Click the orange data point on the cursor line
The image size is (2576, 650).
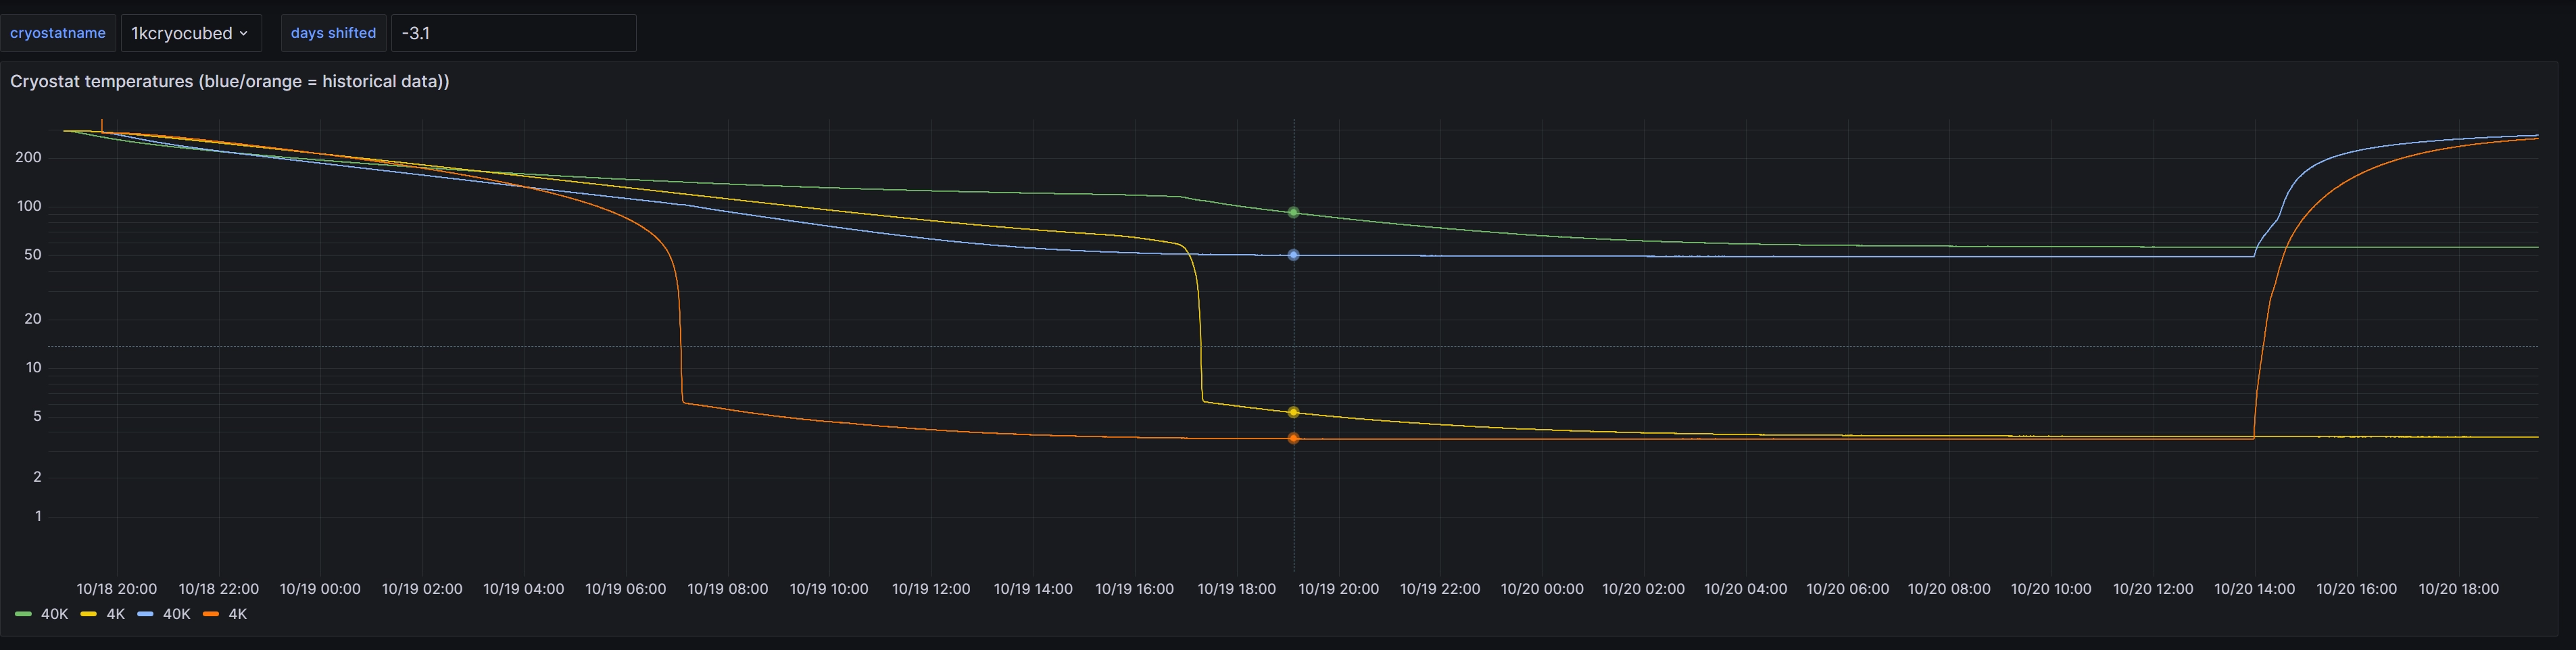tap(1293, 438)
